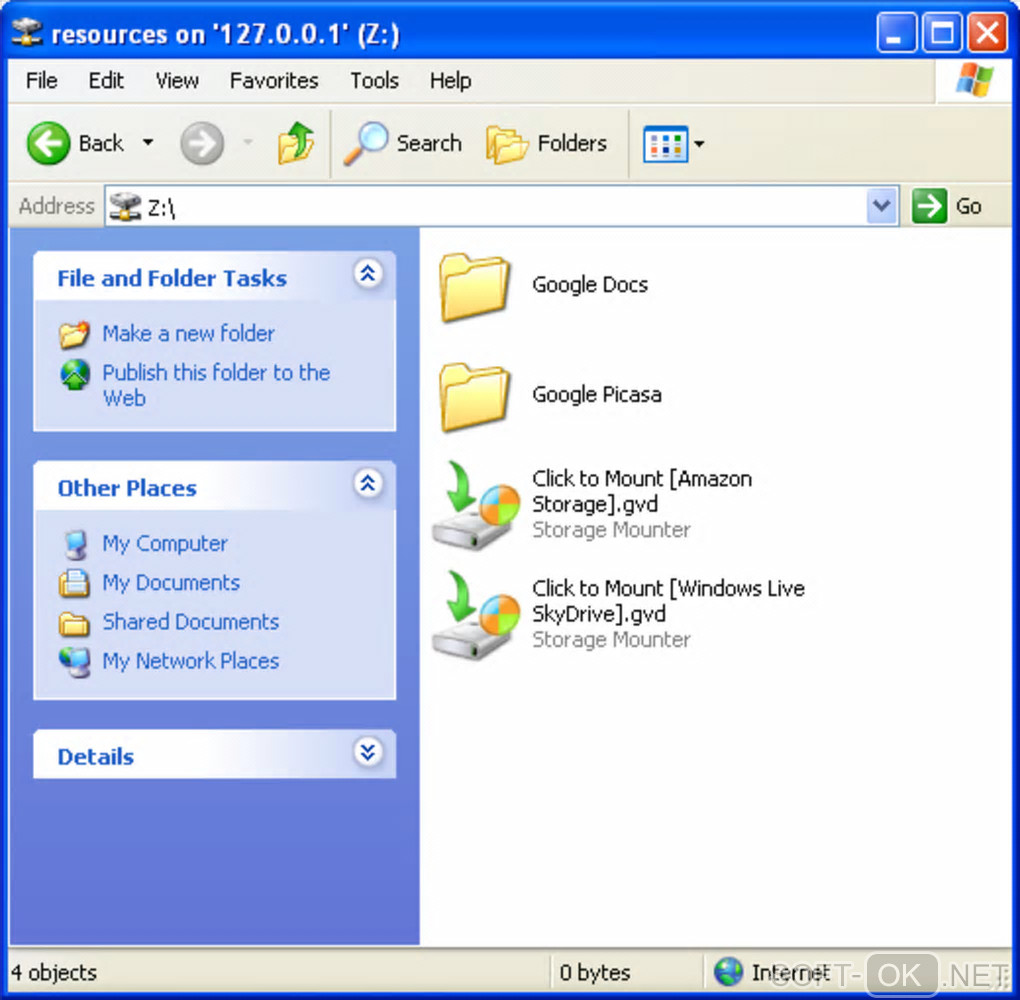Click the Internet zone globe icon
This screenshot has width=1020, height=1000.
click(728, 972)
